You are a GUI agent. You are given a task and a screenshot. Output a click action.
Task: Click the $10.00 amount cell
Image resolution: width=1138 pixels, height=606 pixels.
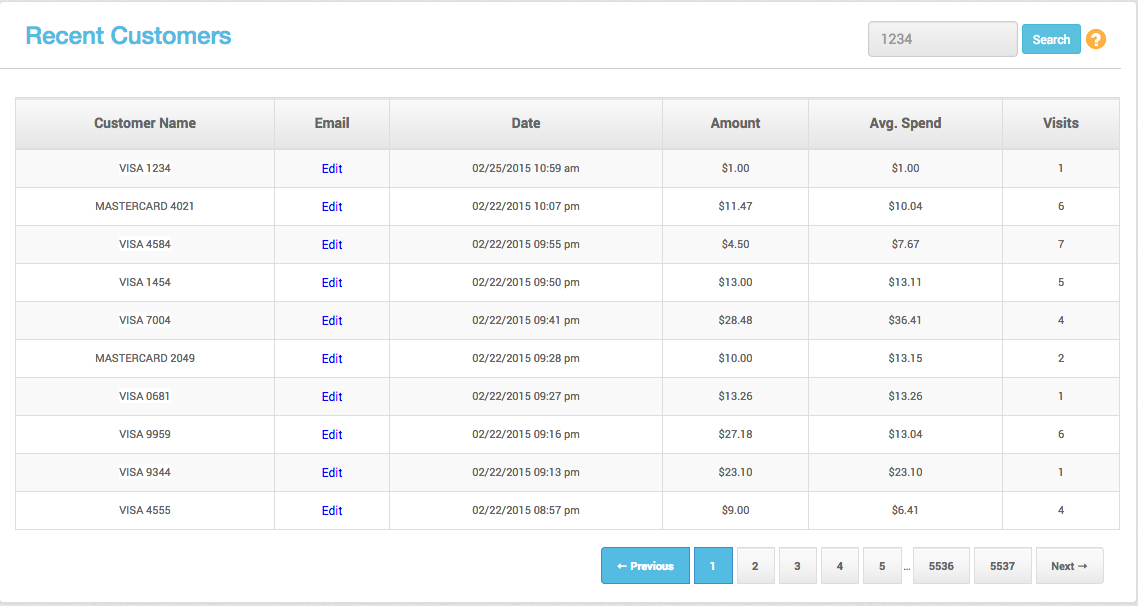tap(735, 359)
